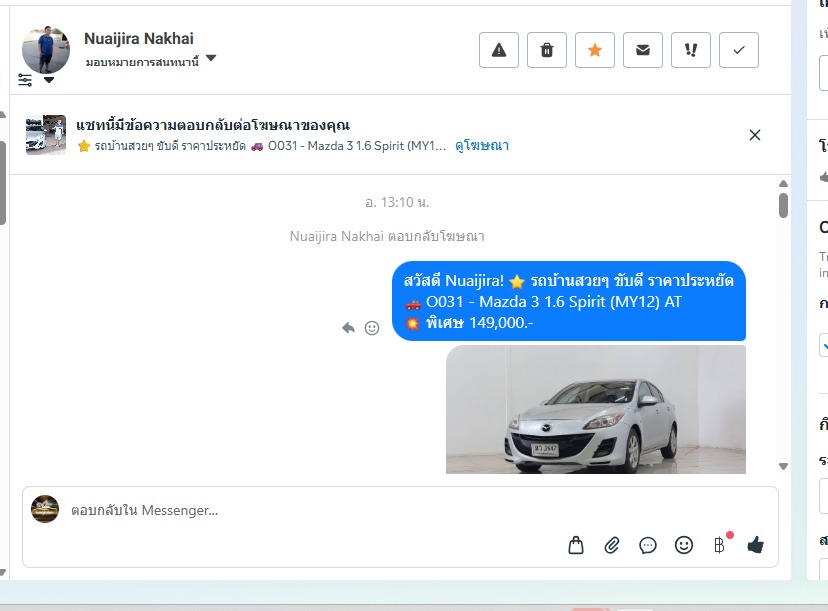Viewport: 828px width, 611px height.
Task: Open emoji picker in reply box
Action: tap(684, 545)
